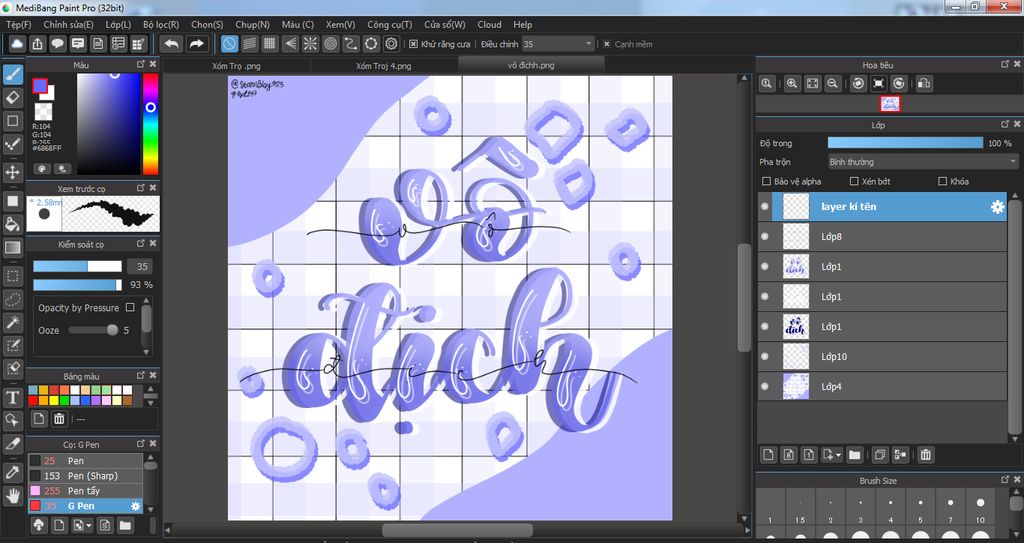Open the Lớp(L) menu
Viewport: 1024px width, 543px height.
[x=118, y=24]
